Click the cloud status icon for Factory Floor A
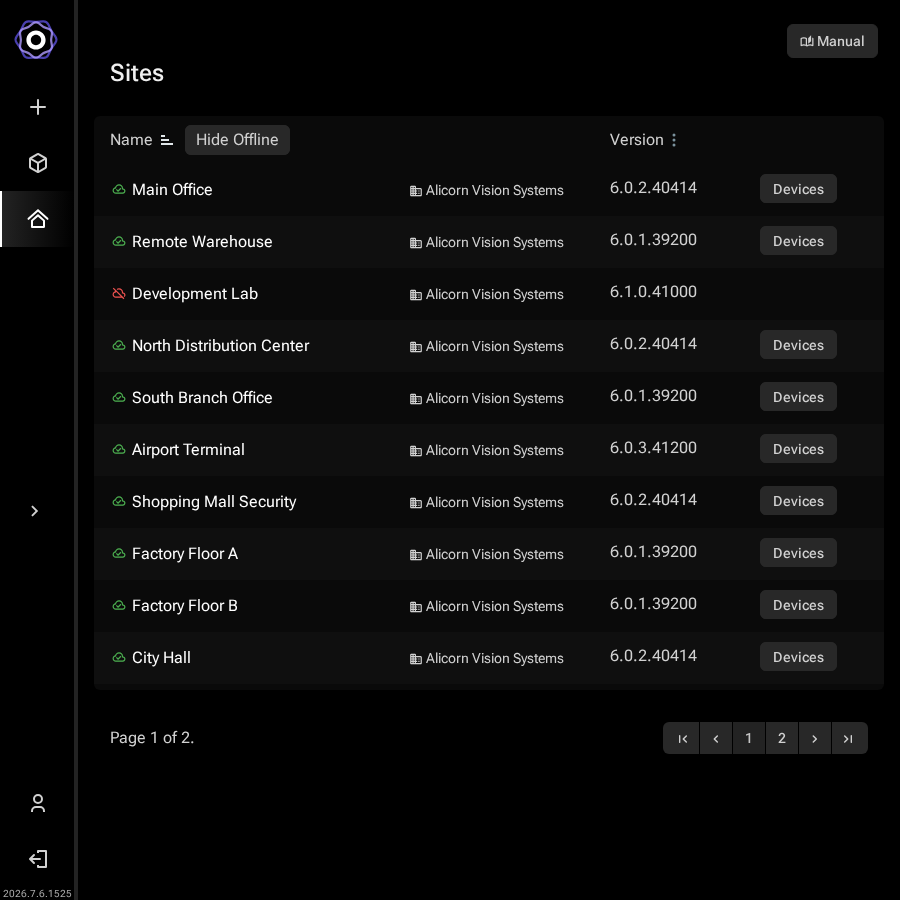 (119, 553)
